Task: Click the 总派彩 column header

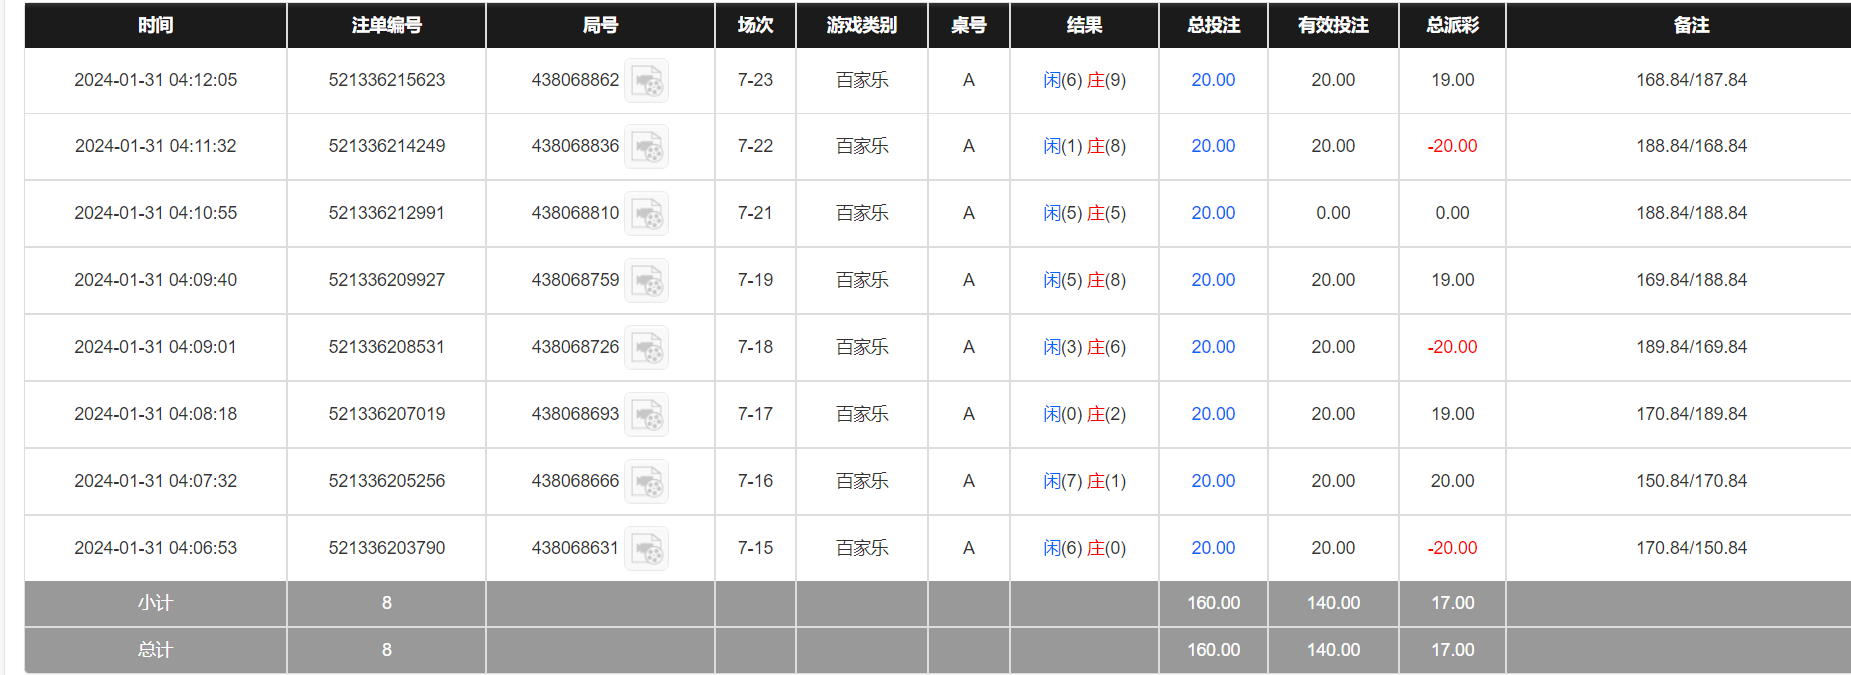Action: coord(1452,25)
